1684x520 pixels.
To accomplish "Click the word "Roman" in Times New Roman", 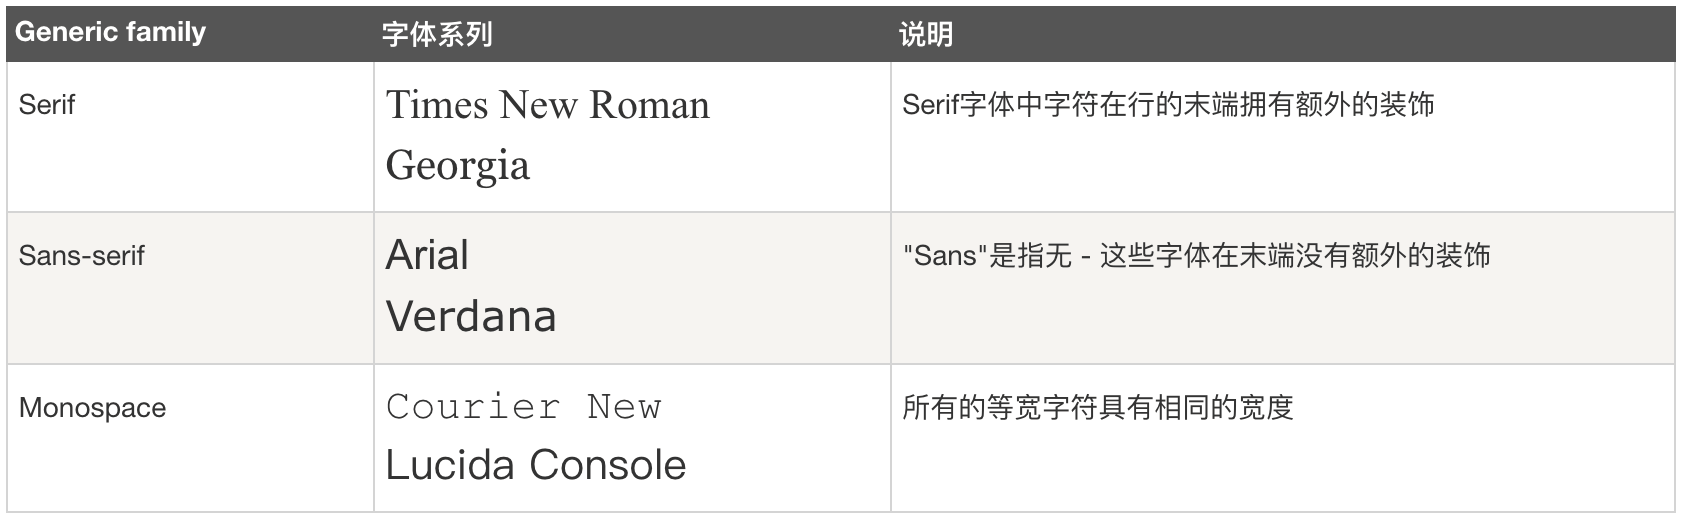I will 649,105.
